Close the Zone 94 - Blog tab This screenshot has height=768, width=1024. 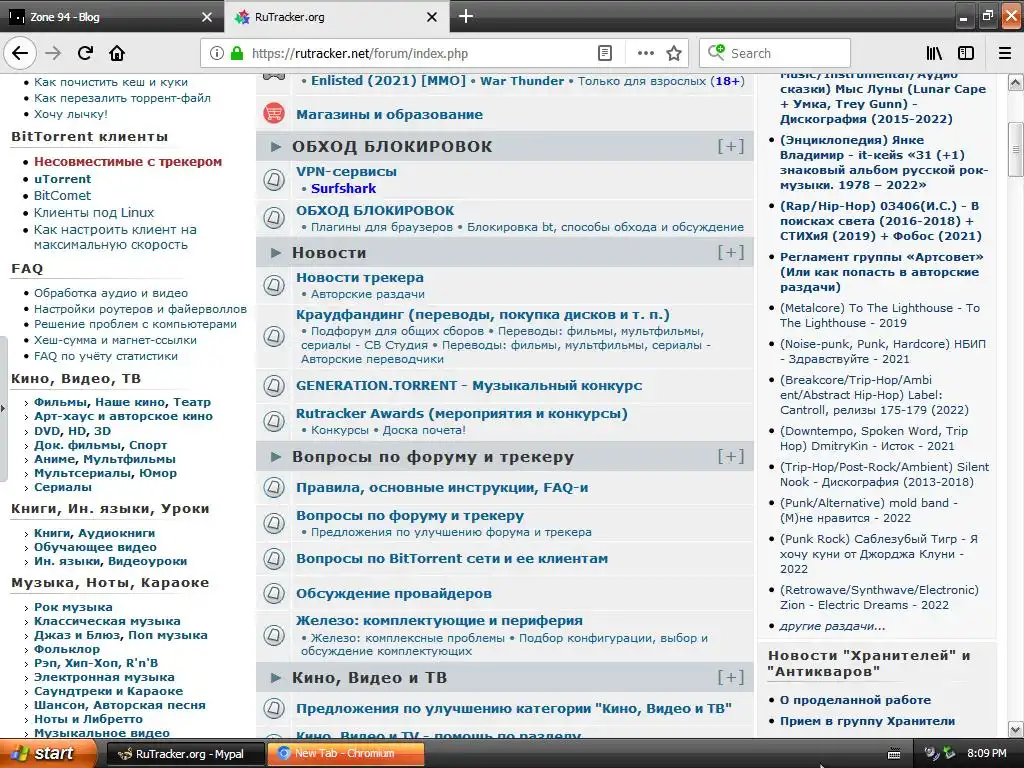pos(206,17)
